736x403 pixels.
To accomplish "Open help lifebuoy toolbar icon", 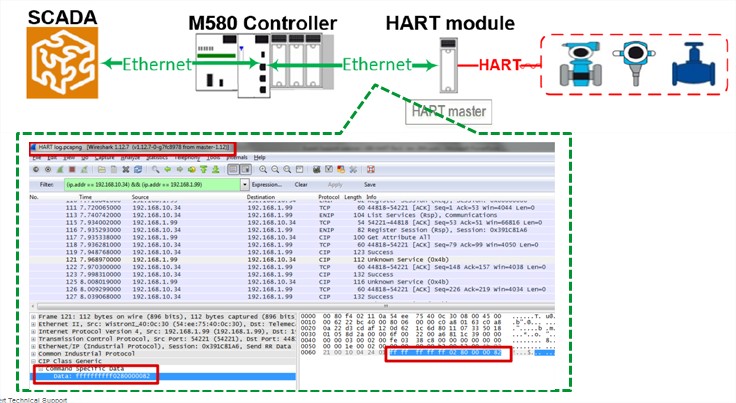I will [371, 169].
